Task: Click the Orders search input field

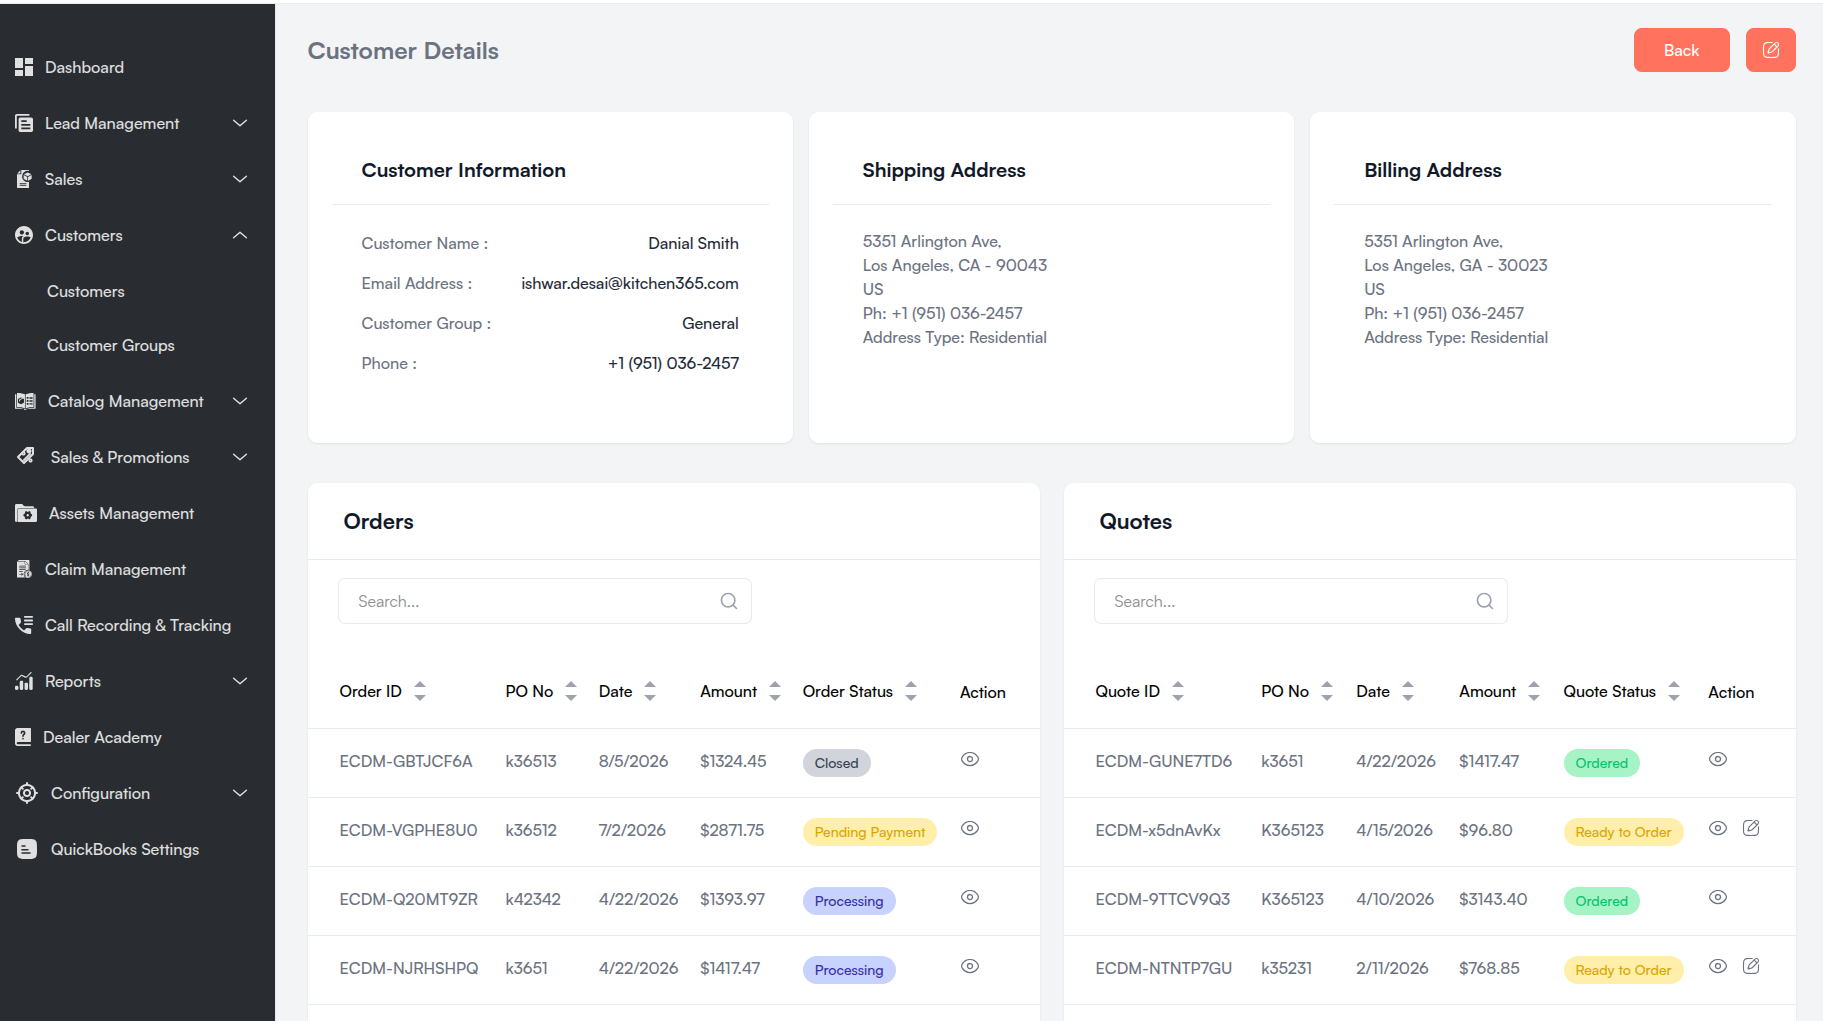Action: pyautogui.click(x=545, y=601)
